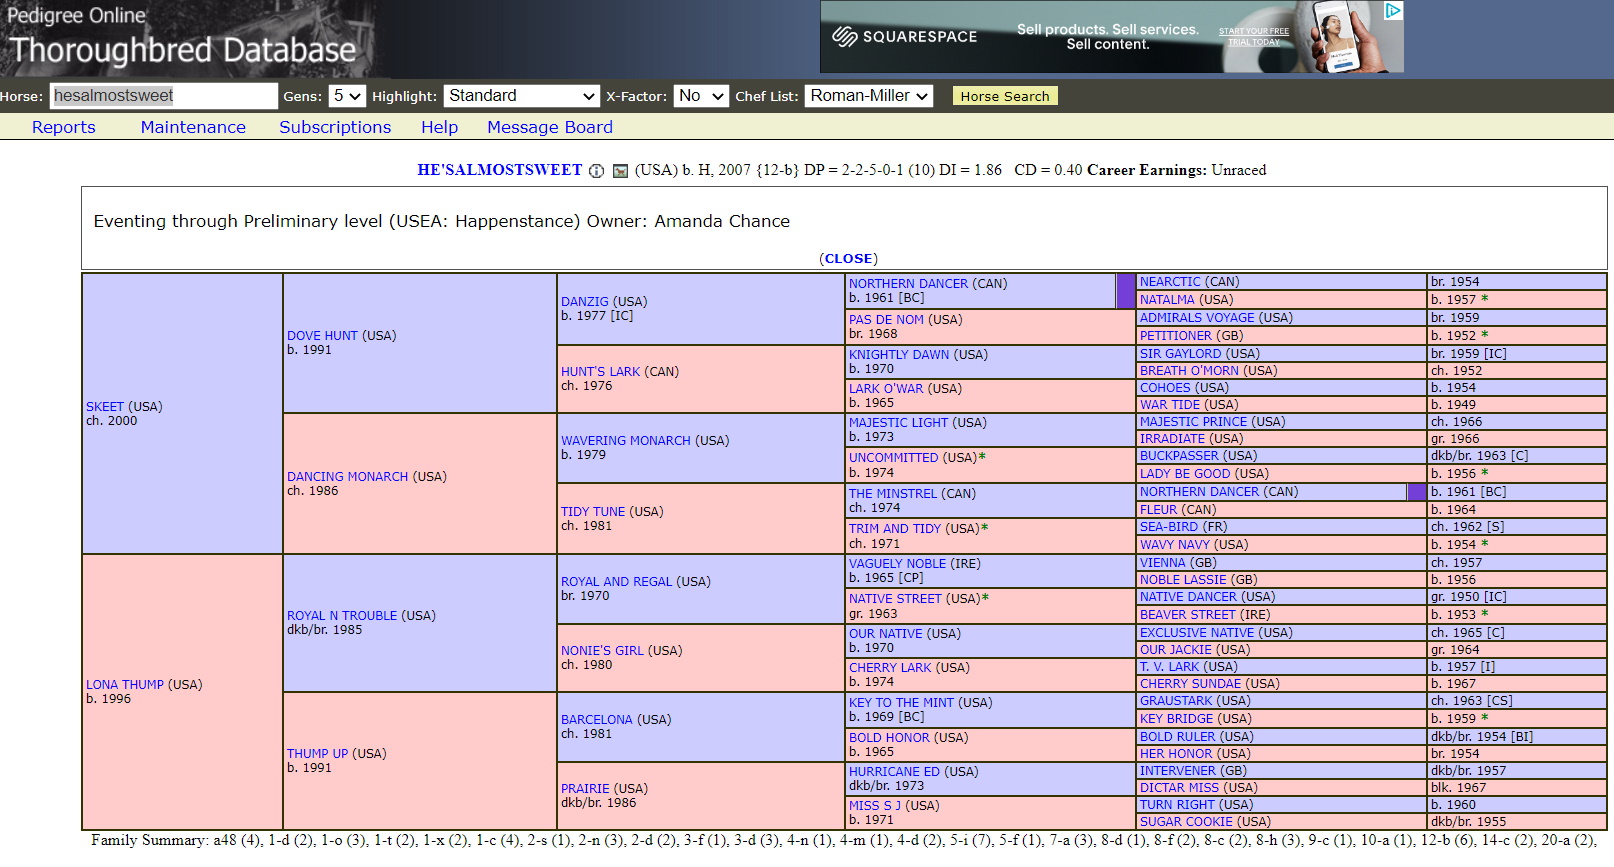Expand the Highlight Standard dropdown

521,96
